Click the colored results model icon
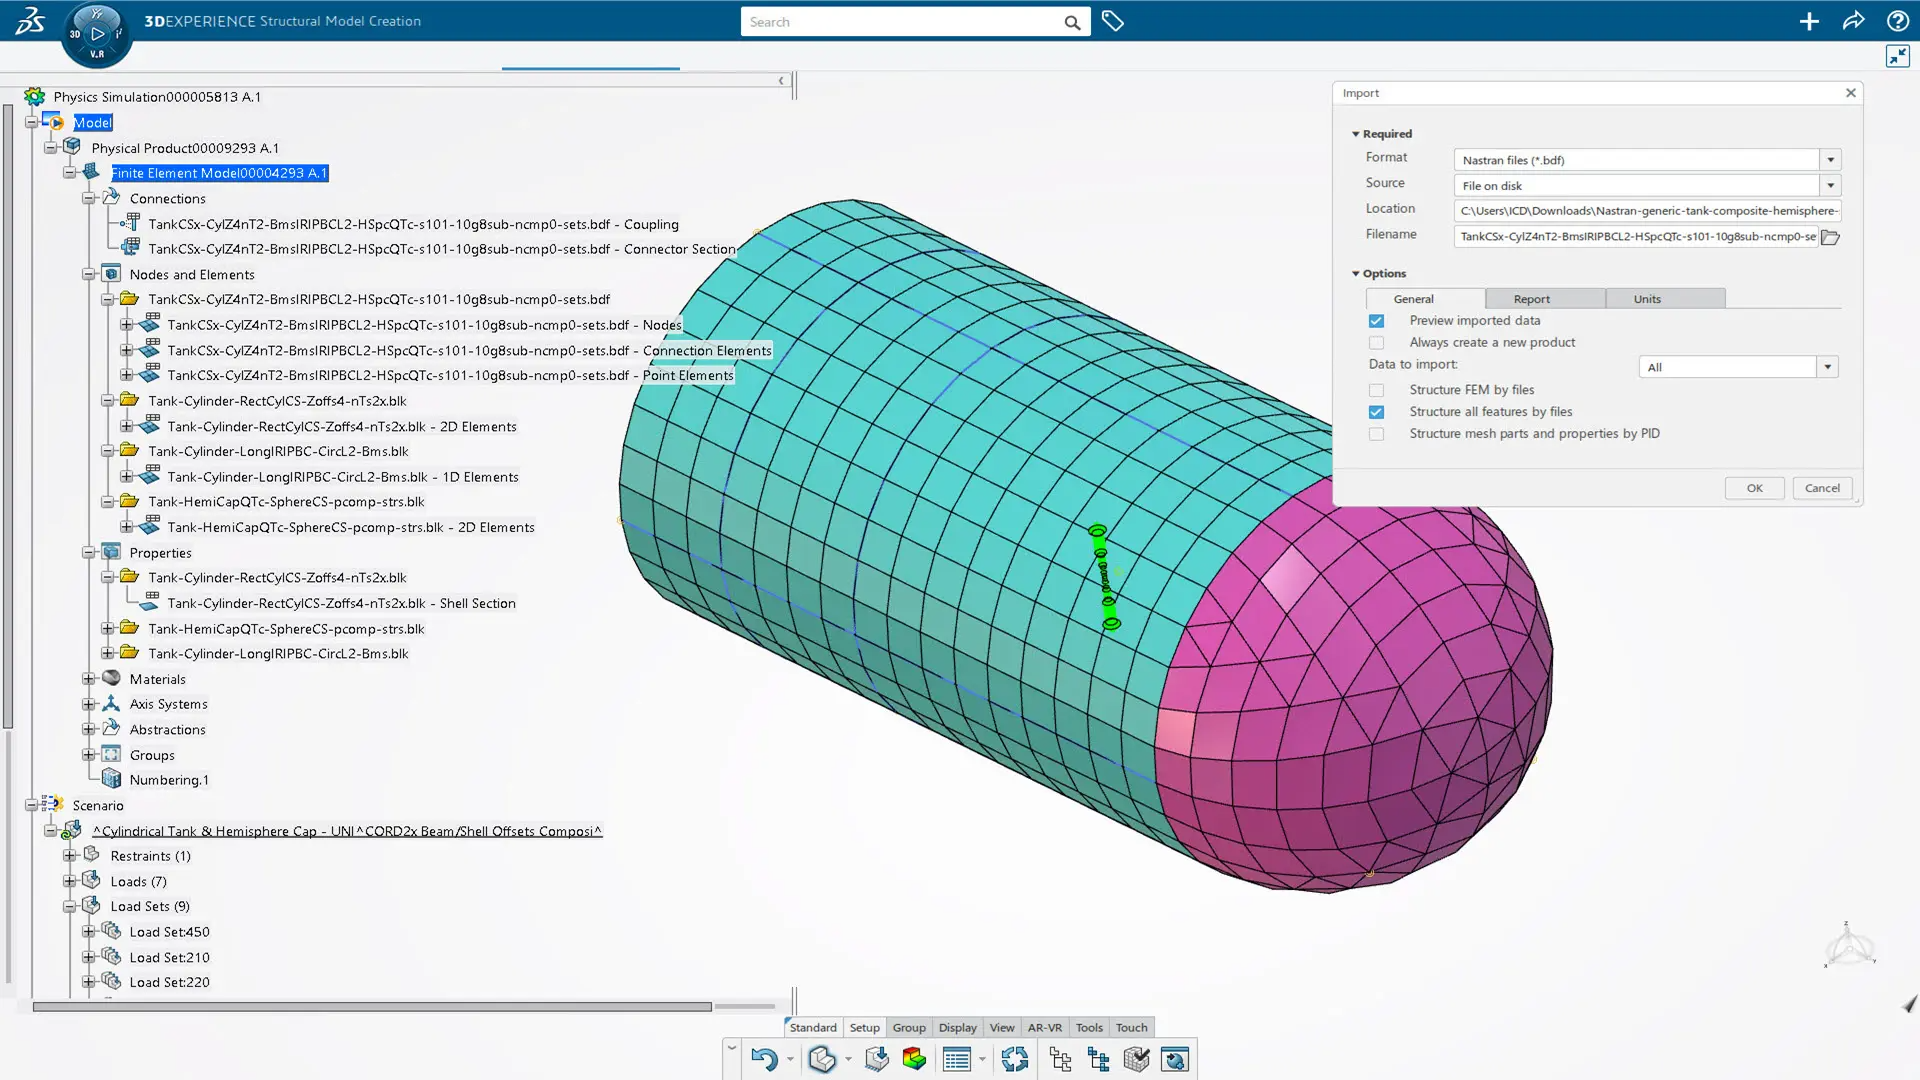Screen dimensions: 1920x1080 tap(914, 1059)
